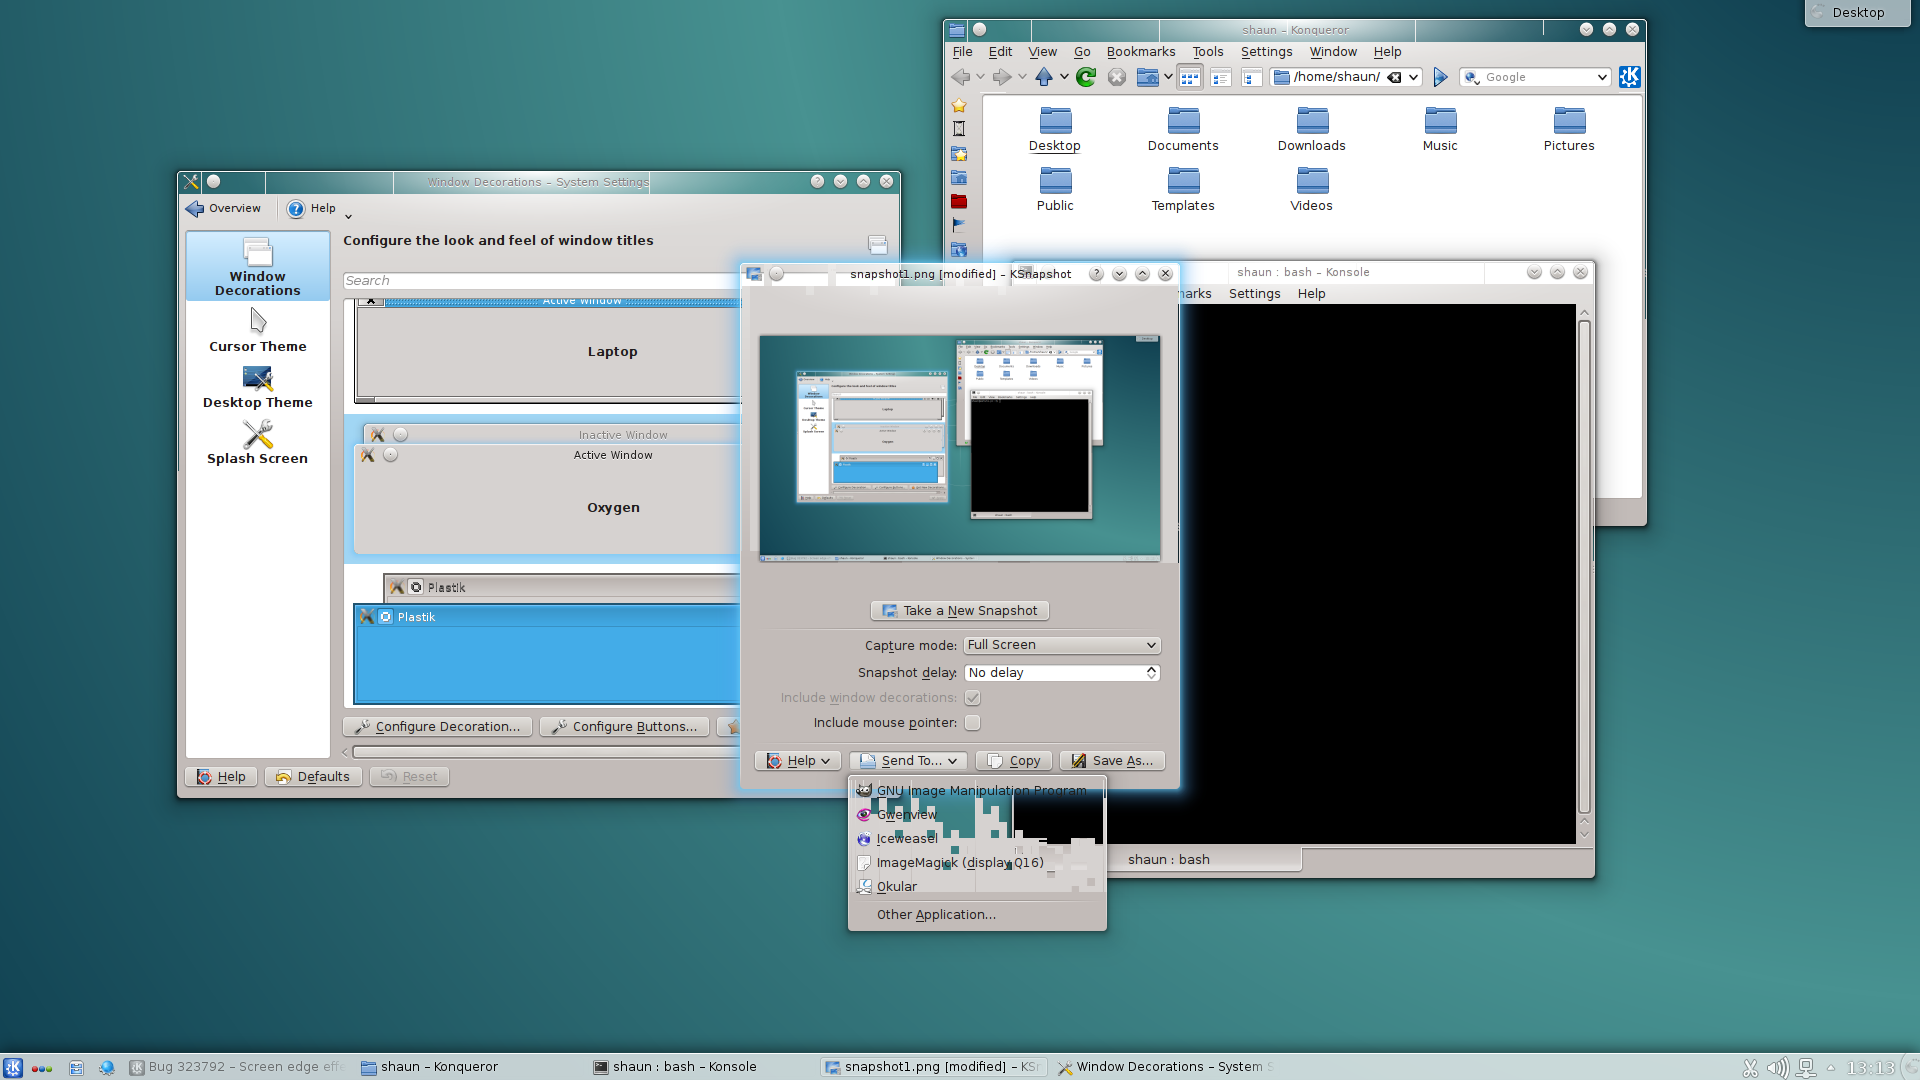Expand the Konqueror up-folder dropdown arrow
The height and width of the screenshot is (1080, 1920).
pyautogui.click(x=1064, y=77)
